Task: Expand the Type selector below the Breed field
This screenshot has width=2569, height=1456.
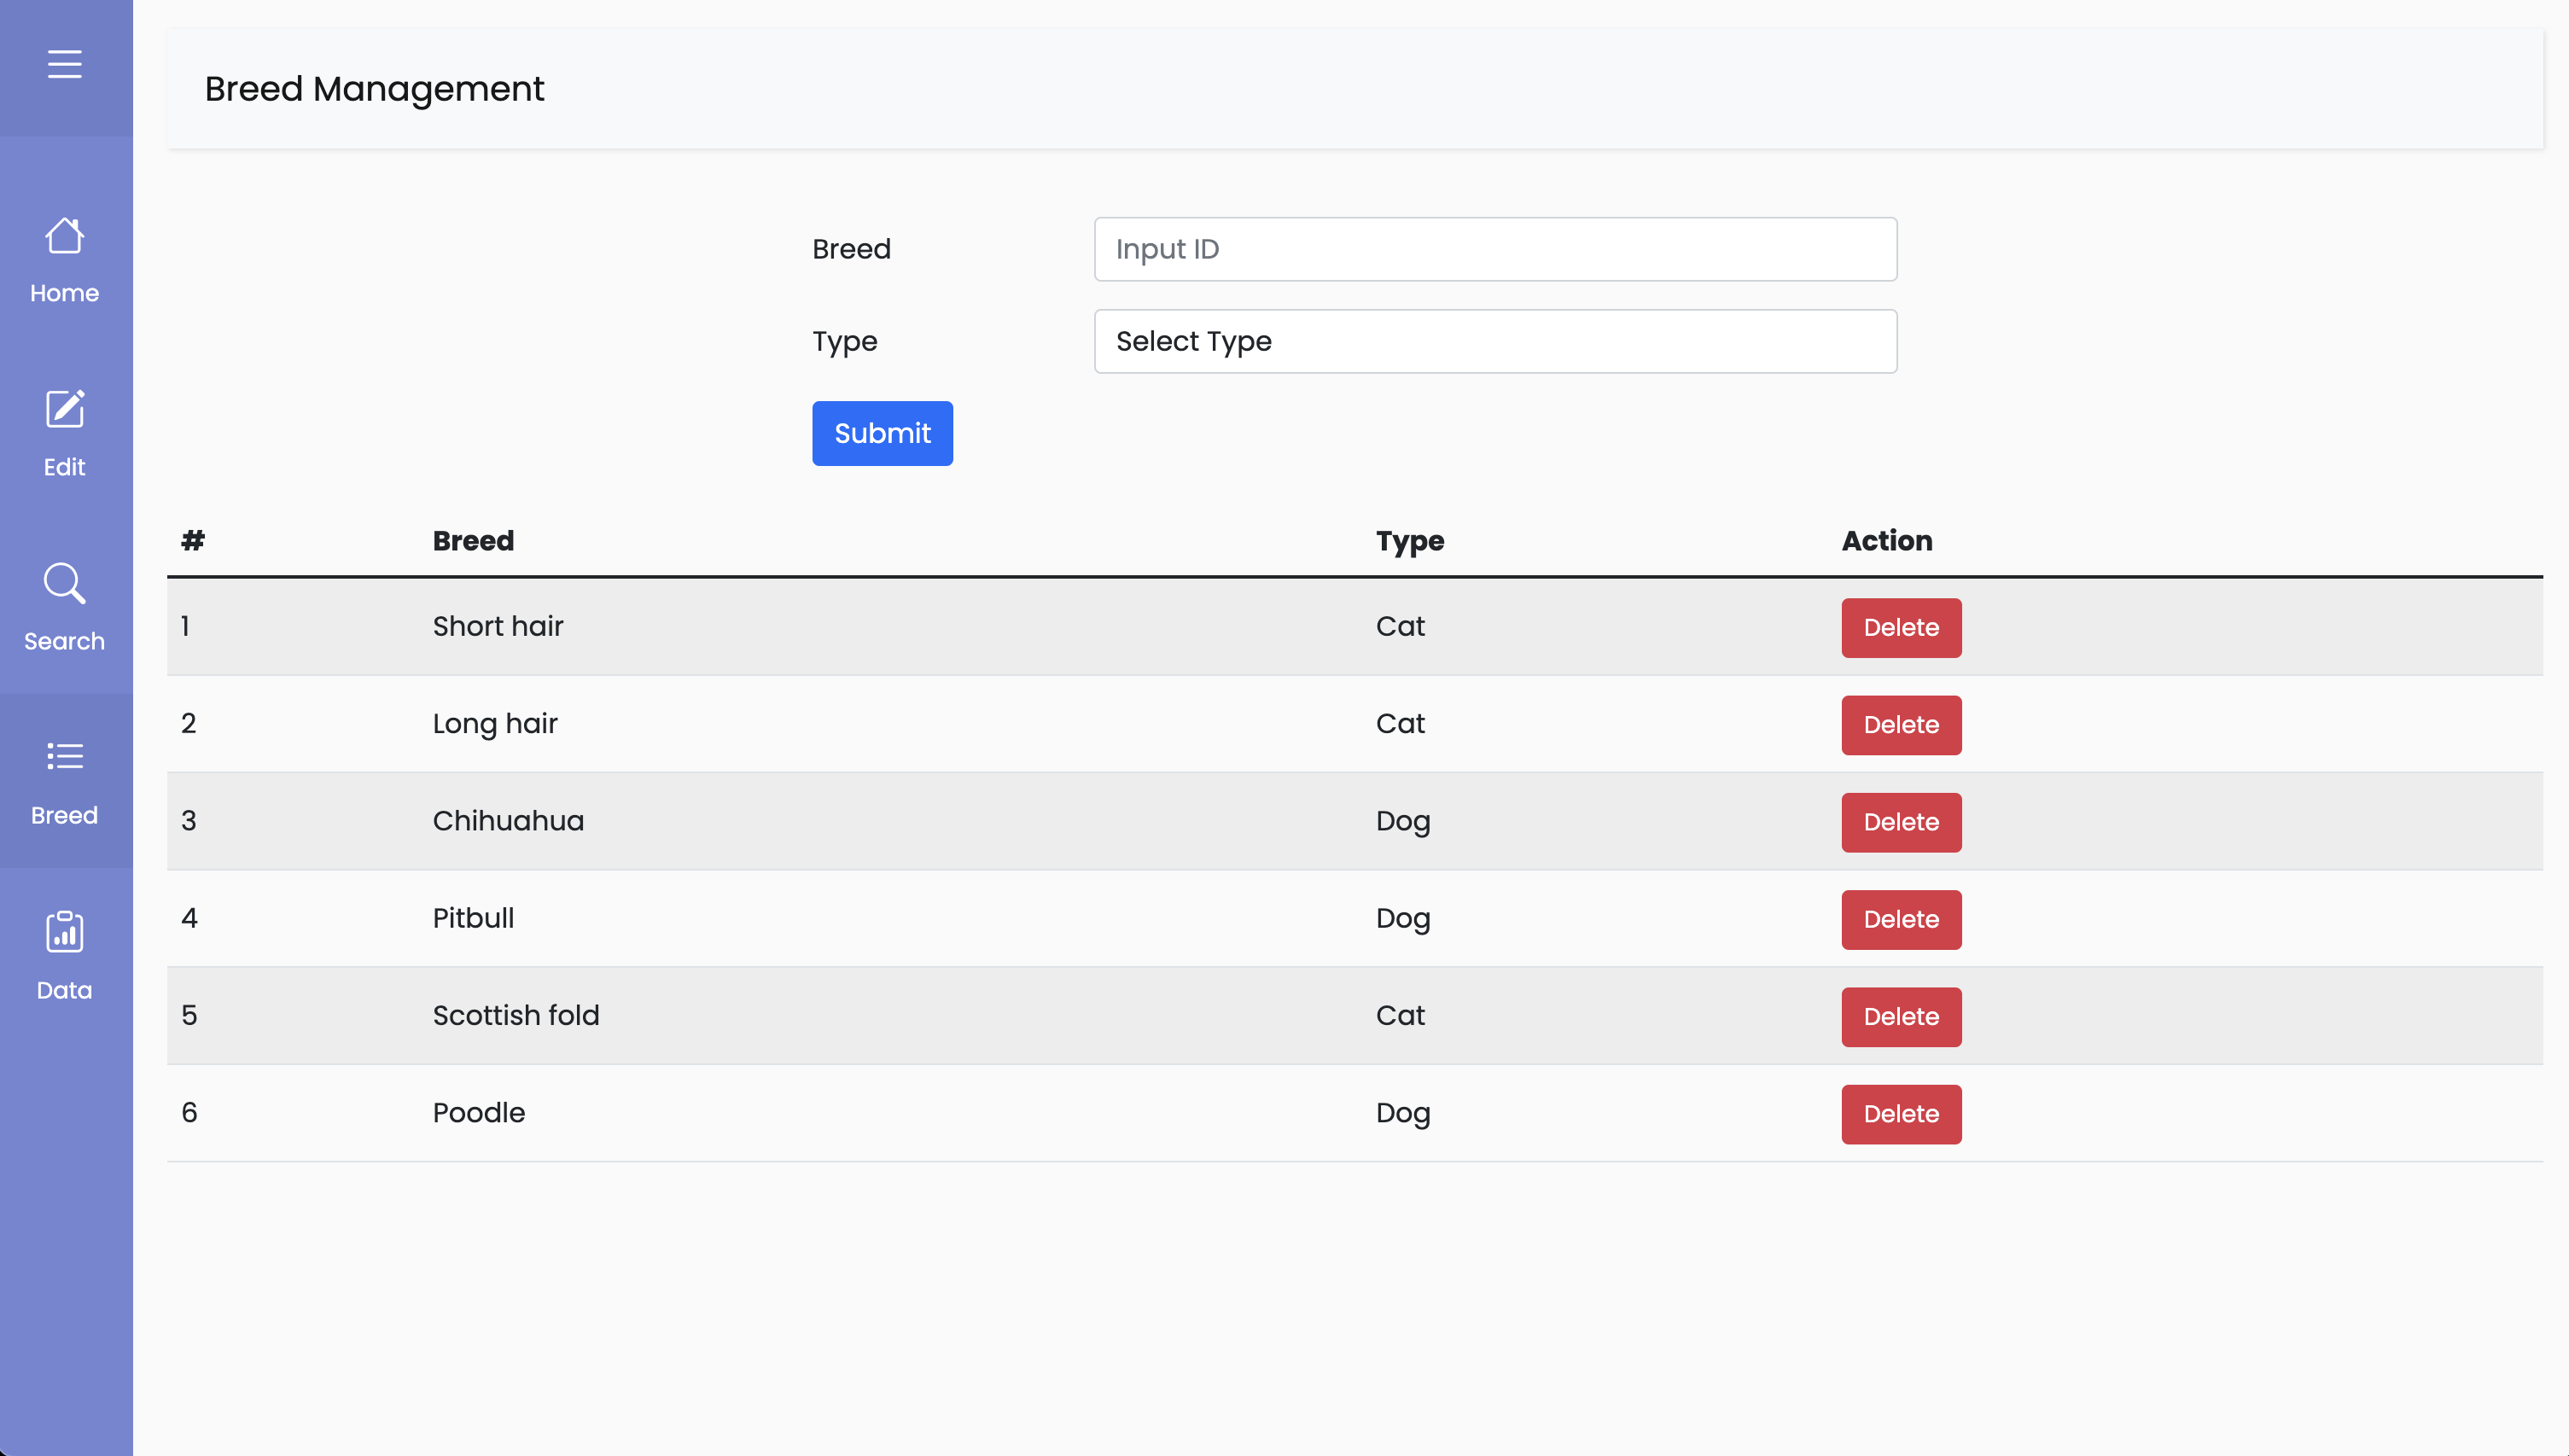Action: [x=1494, y=341]
